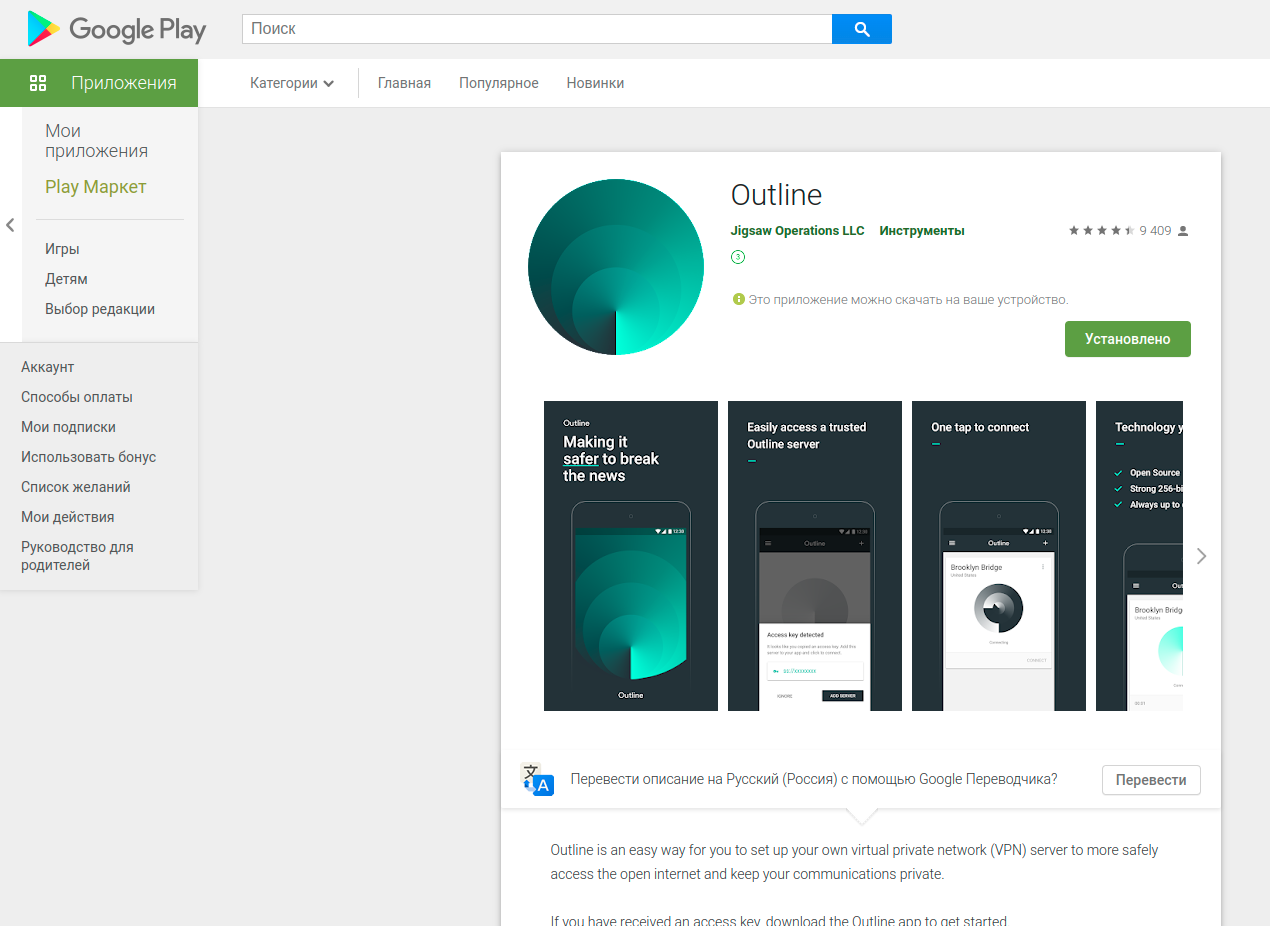This screenshot has height=926, width=1270.
Task: Click the star rating icons
Action: [x=1101, y=230]
